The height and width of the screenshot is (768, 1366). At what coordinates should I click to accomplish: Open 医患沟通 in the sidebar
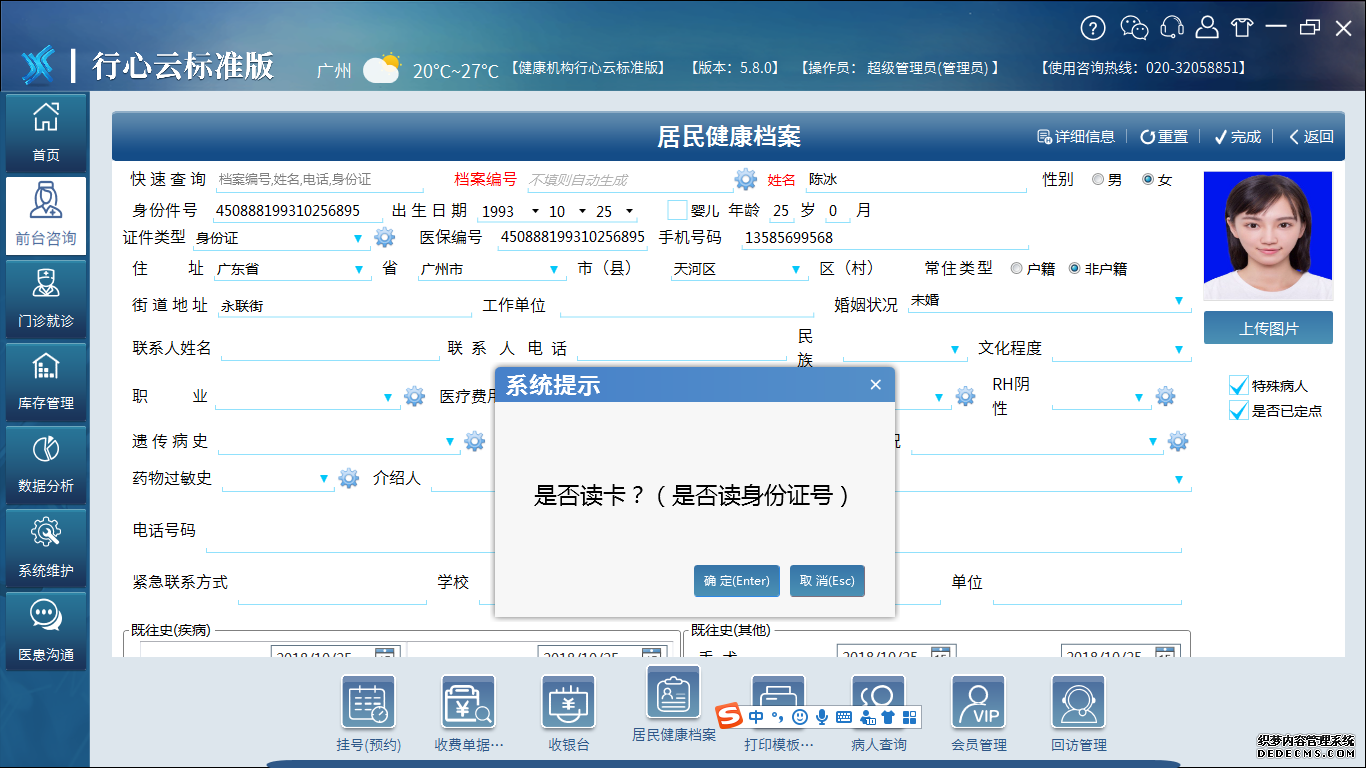tap(46, 631)
